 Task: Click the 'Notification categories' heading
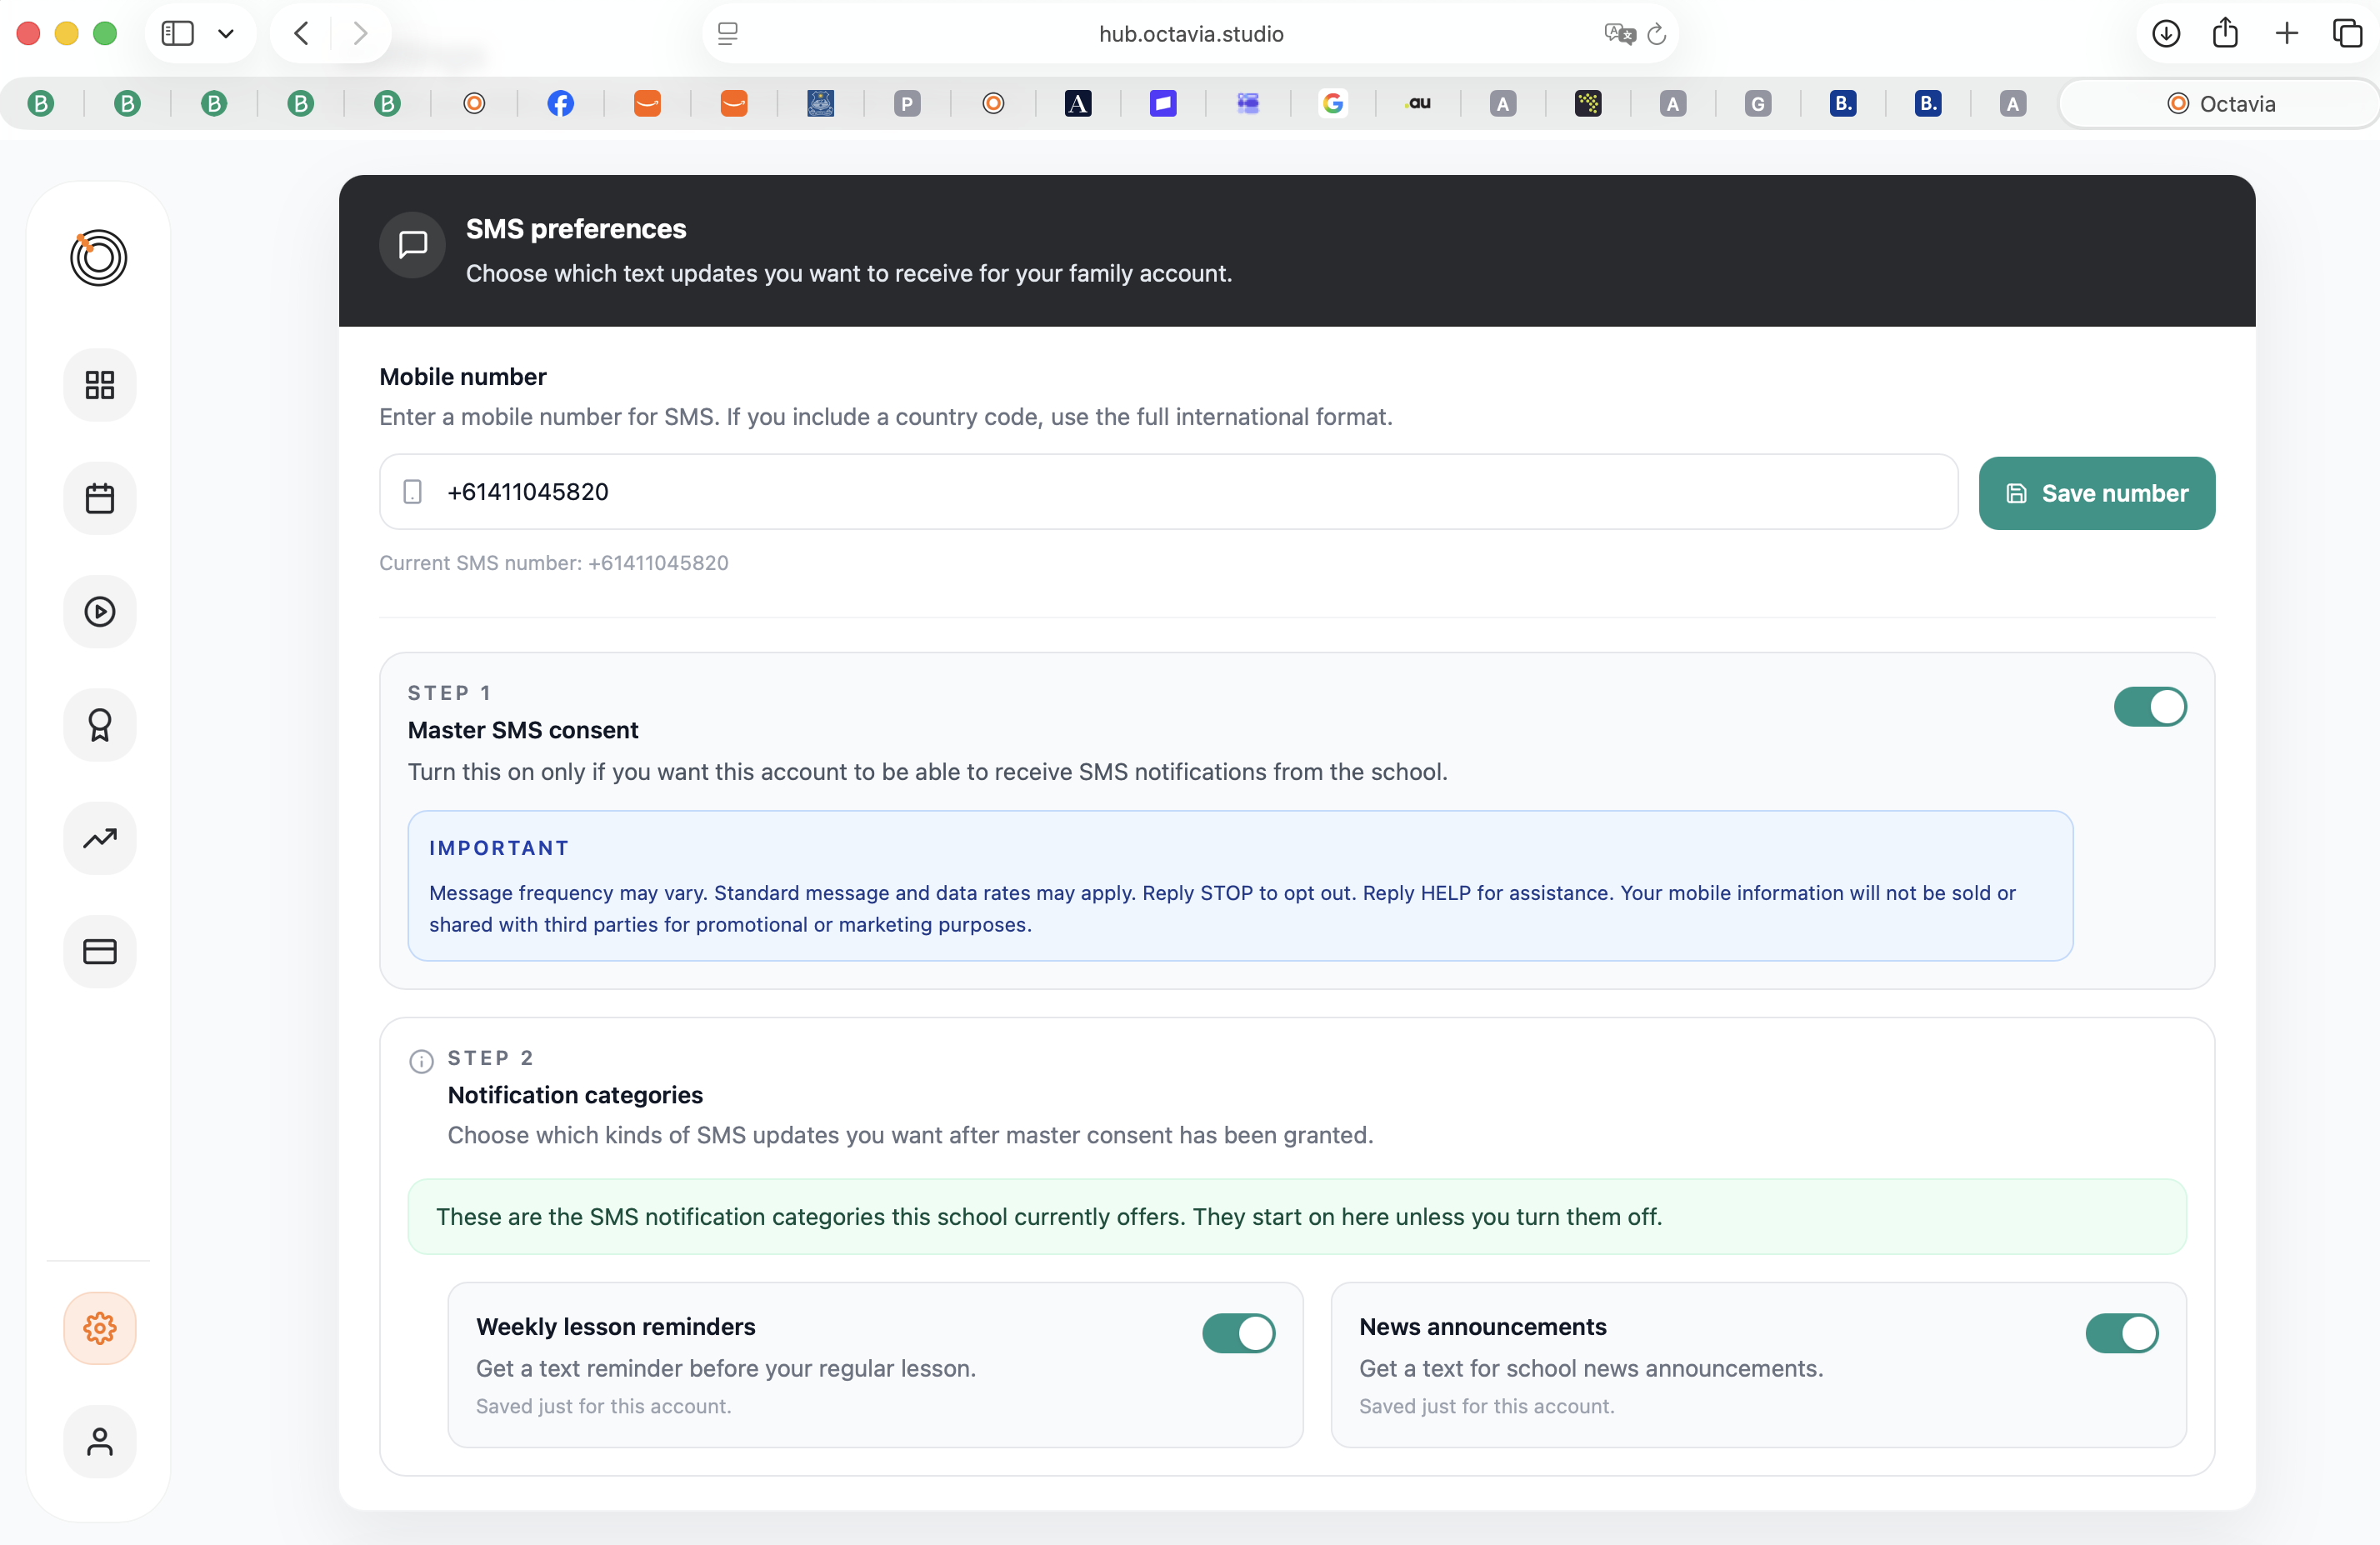pyautogui.click(x=574, y=1095)
